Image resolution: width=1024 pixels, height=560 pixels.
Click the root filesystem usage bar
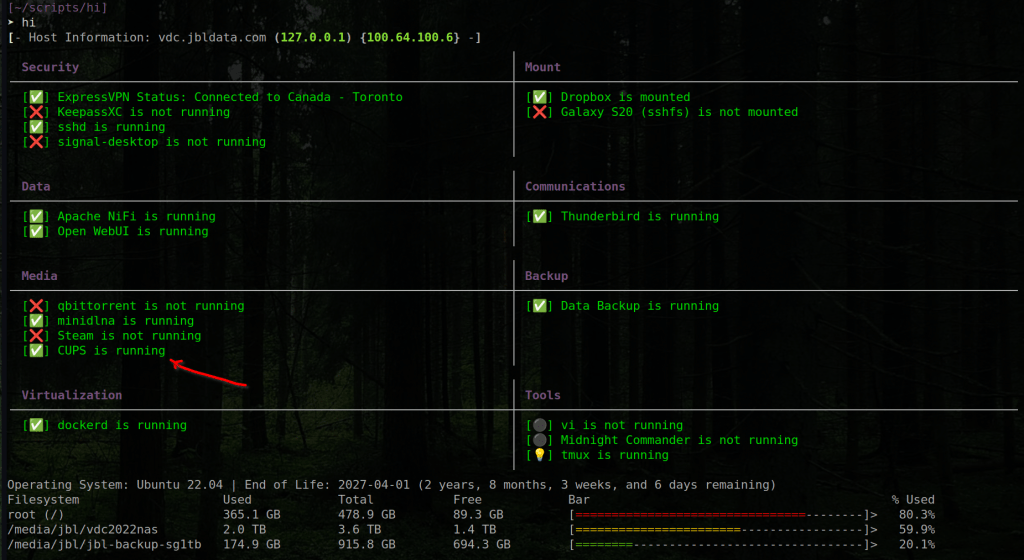pyautogui.click(x=722, y=514)
